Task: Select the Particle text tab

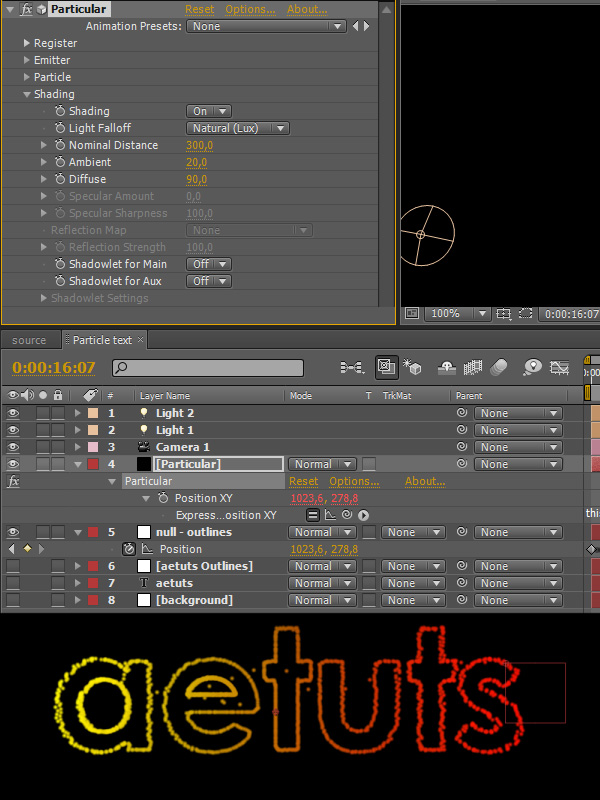Action: coord(102,340)
